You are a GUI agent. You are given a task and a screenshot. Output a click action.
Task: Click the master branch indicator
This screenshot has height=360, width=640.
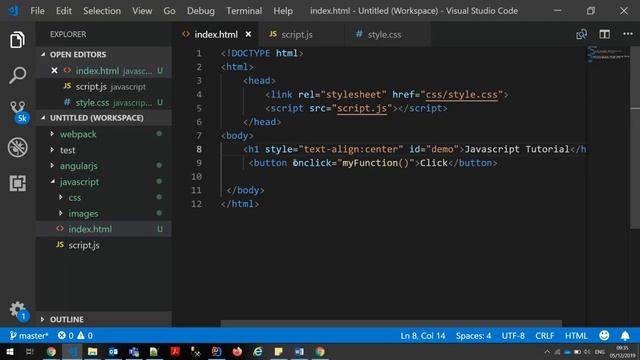click(x=29, y=336)
